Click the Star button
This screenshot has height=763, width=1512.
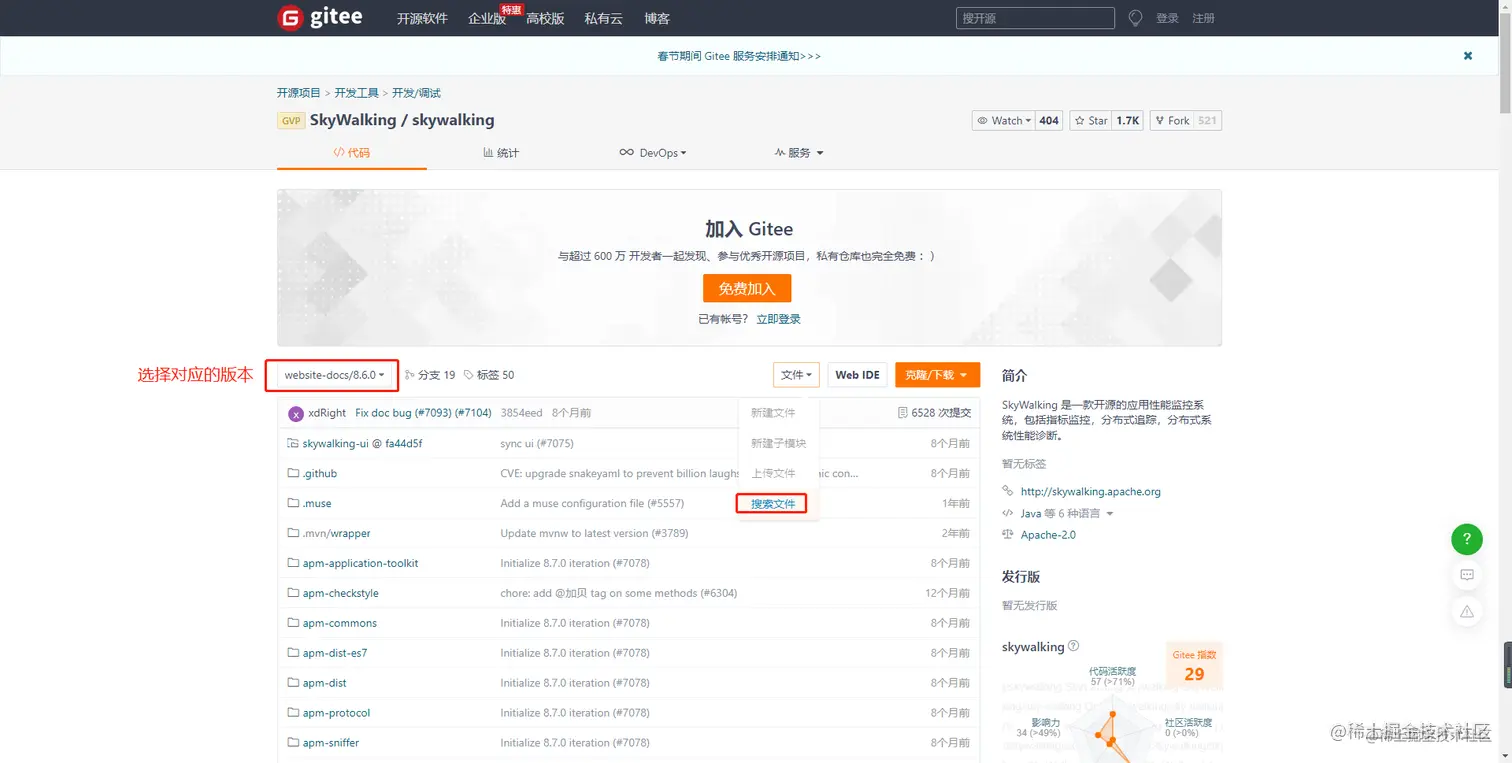click(1091, 121)
